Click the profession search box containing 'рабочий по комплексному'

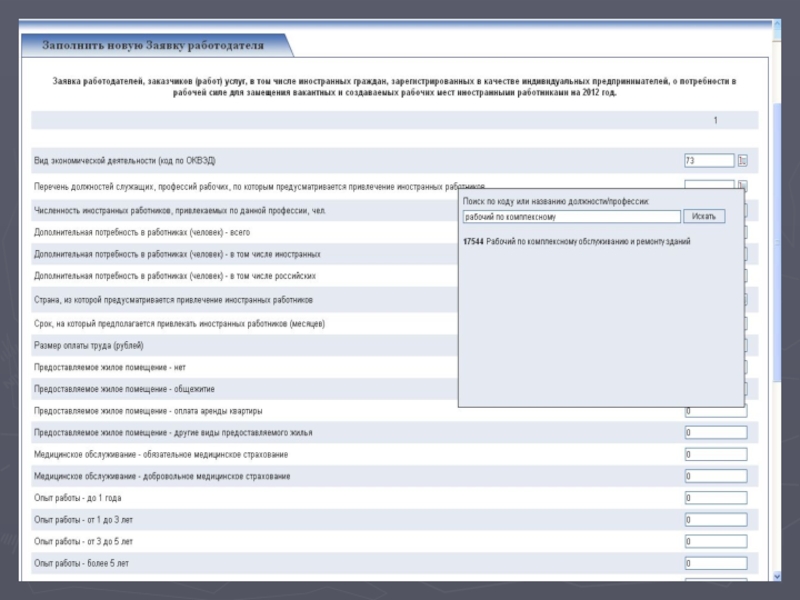pyautogui.click(x=571, y=217)
